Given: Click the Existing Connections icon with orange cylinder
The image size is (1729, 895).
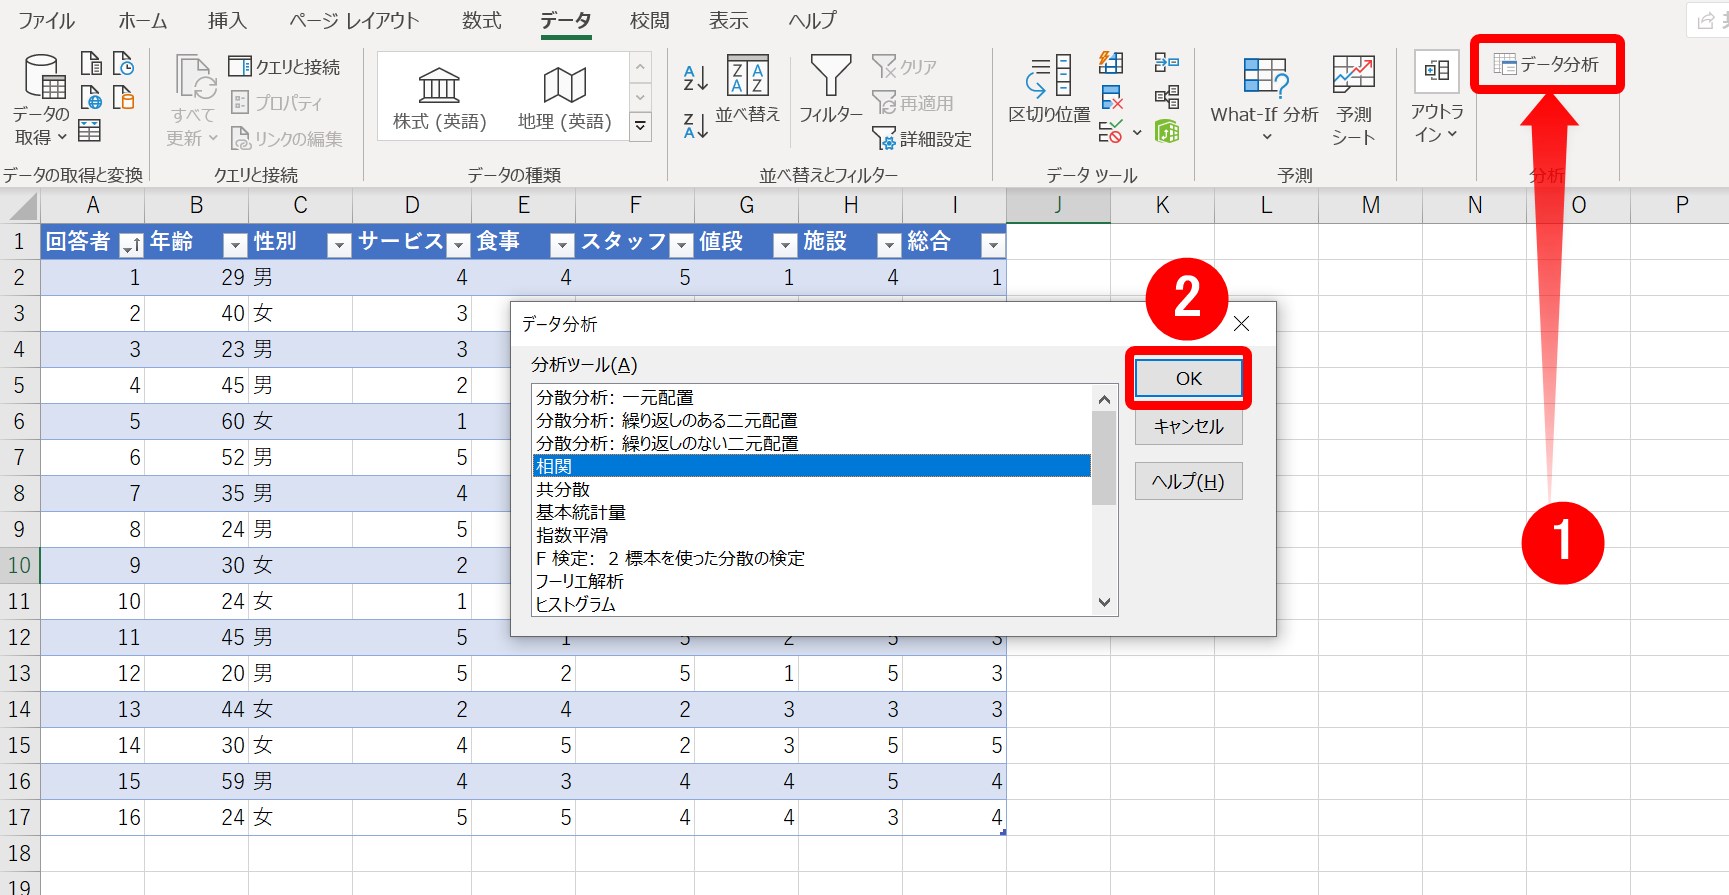Looking at the screenshot, I should point(123,98).
